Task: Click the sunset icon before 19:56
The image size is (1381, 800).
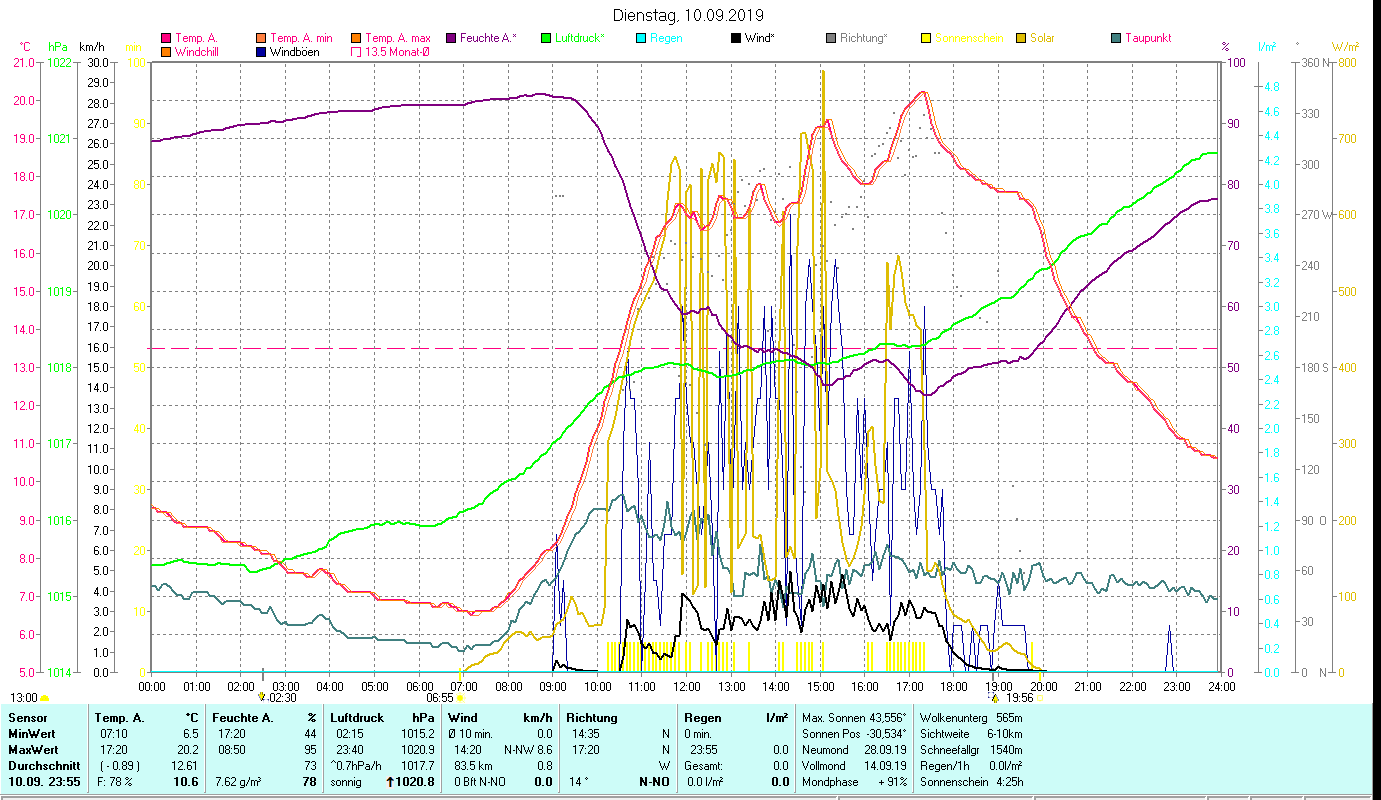Action: click(x=996, y=698)
